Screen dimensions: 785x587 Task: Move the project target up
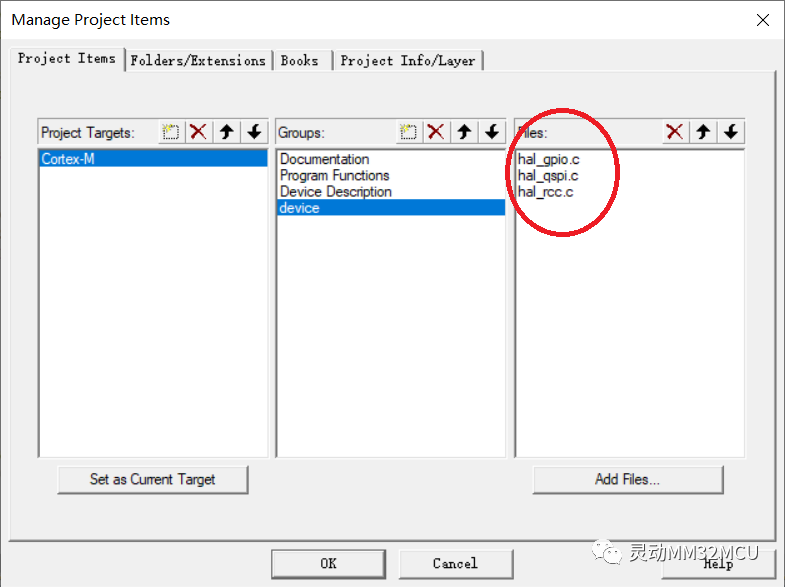pos(227,132)
